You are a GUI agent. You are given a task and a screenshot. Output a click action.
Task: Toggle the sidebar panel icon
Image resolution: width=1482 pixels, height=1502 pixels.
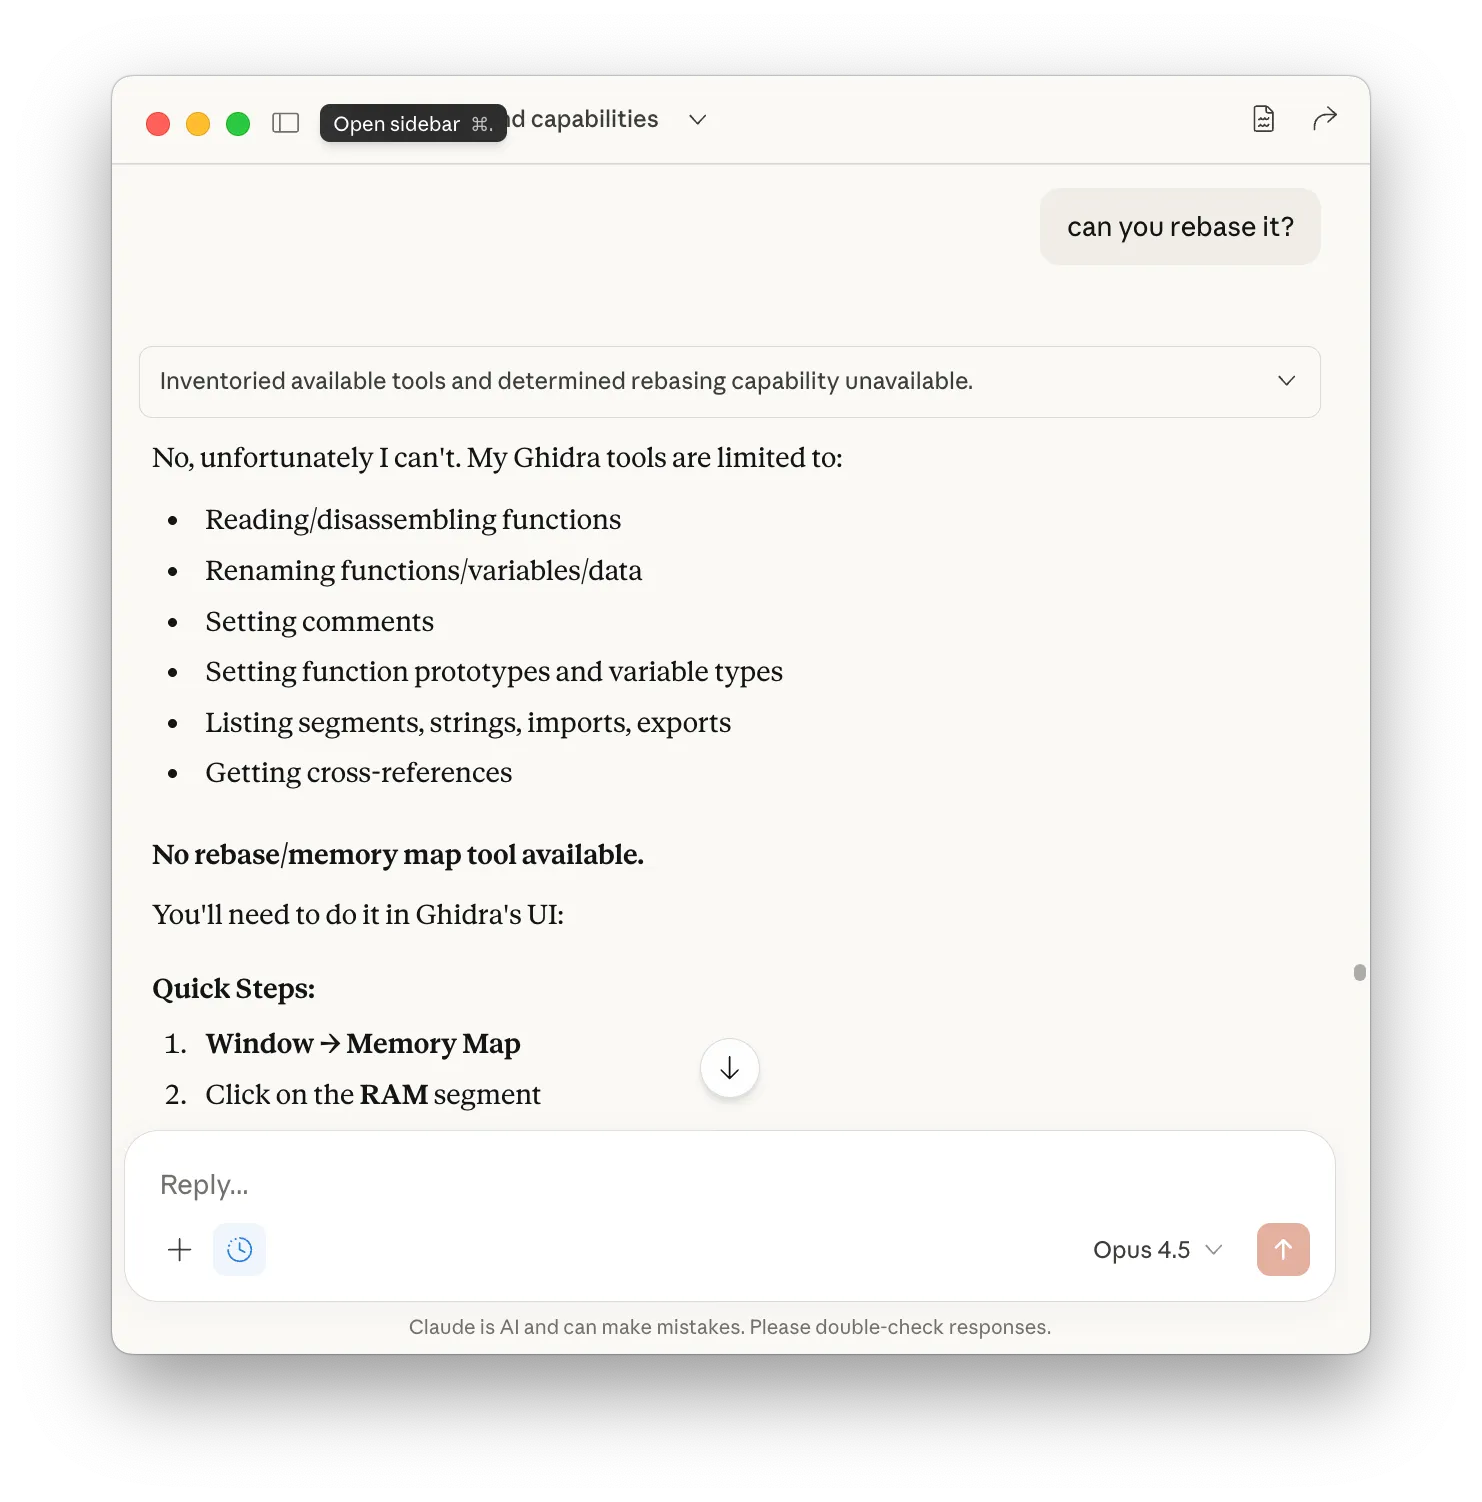286,123
